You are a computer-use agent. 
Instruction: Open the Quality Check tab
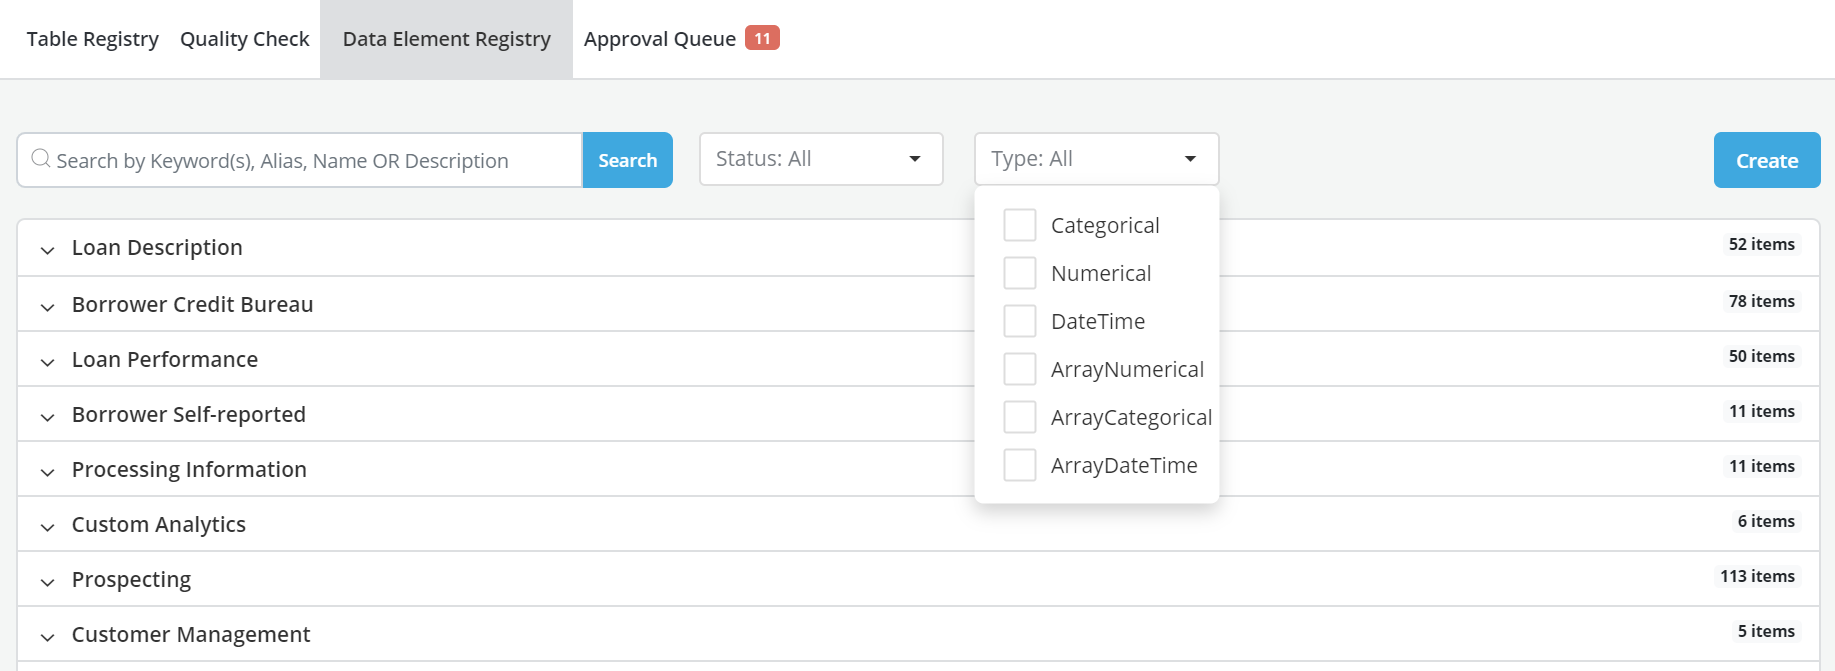point(244,39)
